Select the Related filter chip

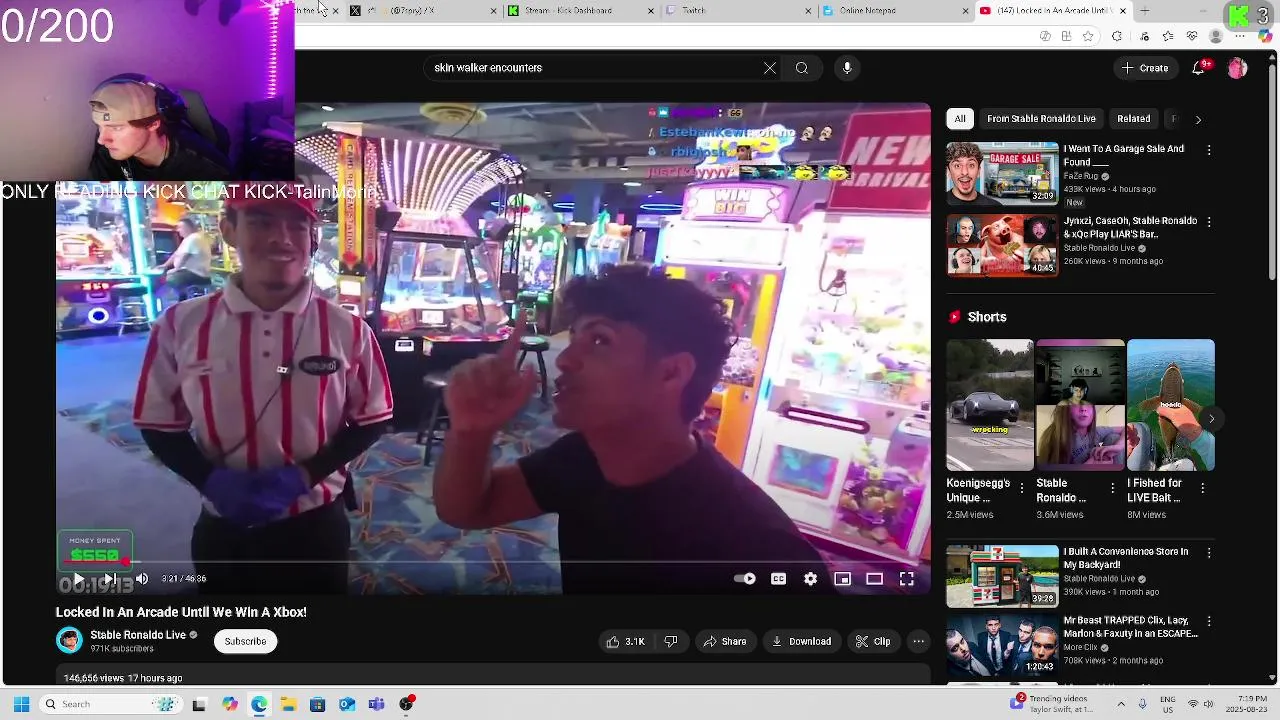pos(1133,118)
